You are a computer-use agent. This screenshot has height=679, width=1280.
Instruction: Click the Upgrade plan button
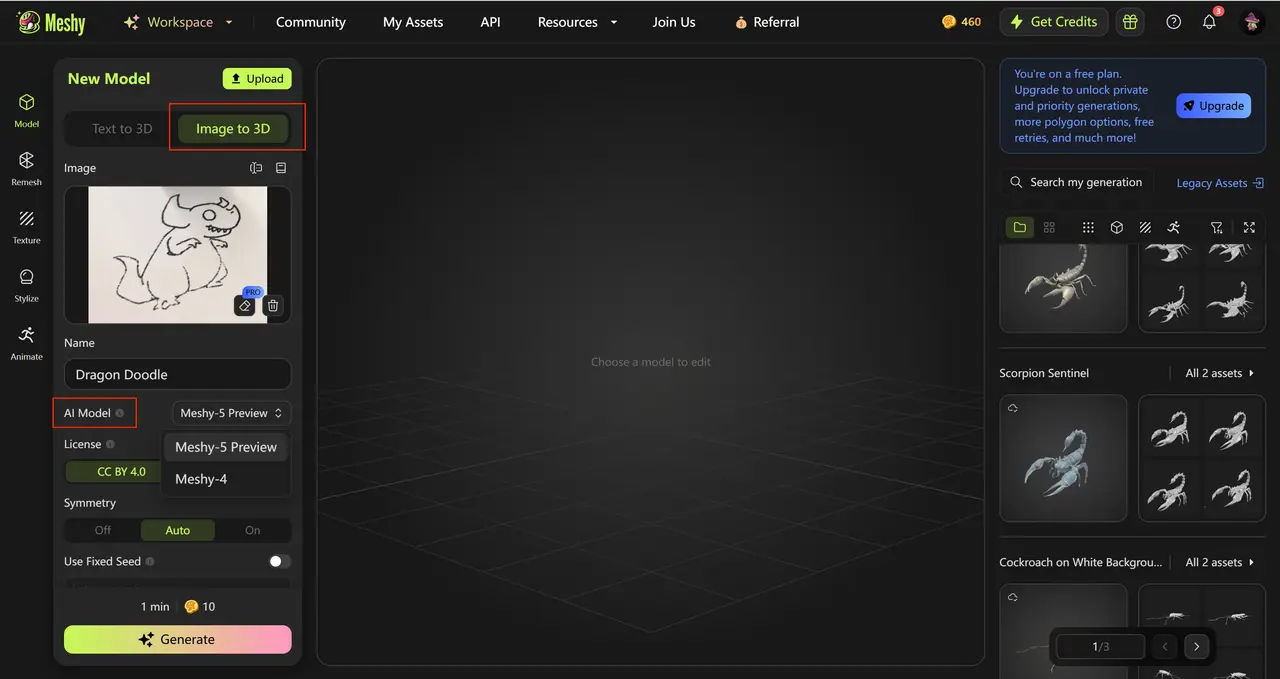point(1213,106)
